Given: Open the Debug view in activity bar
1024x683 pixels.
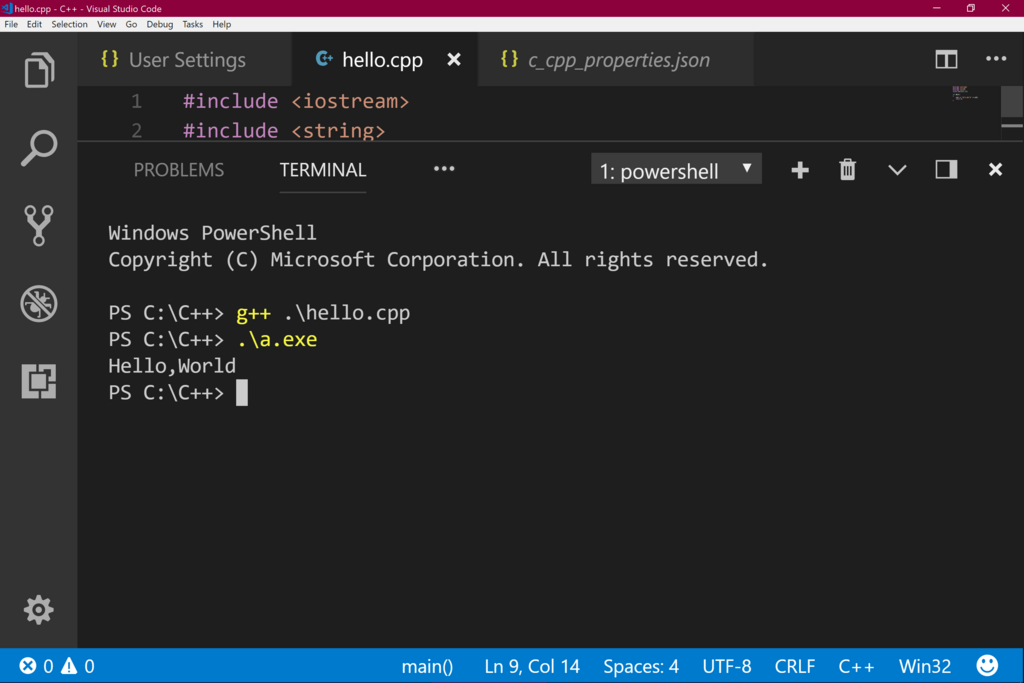Looking at the screenshot, I should (x=39, y=303).
